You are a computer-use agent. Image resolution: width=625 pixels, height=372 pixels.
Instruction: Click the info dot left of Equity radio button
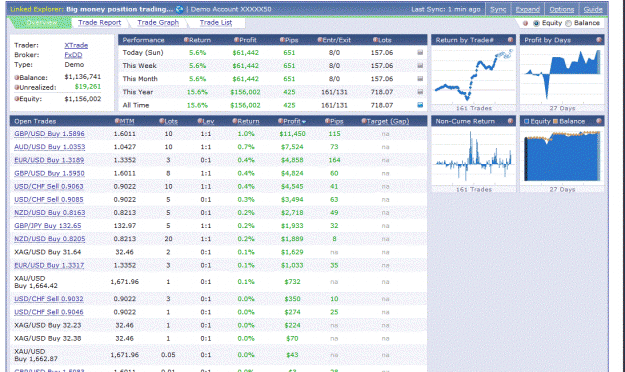tap(525, 23)
